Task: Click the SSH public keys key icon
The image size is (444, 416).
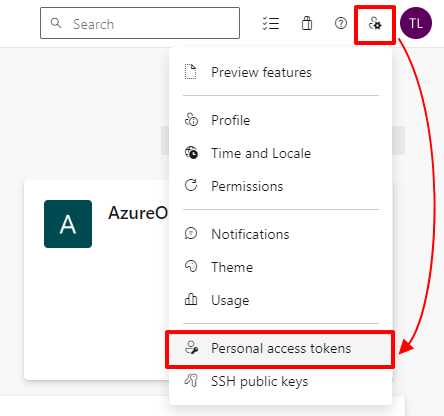Action: [x=191, y=380]
